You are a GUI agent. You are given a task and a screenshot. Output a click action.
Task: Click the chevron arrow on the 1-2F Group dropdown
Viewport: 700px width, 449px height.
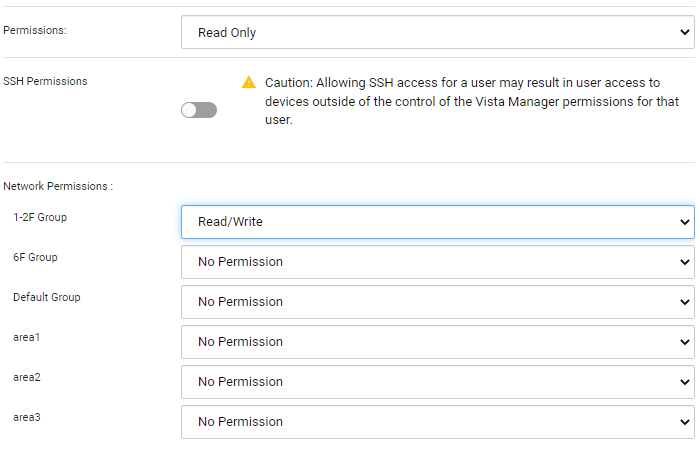[x=684, y=222]
